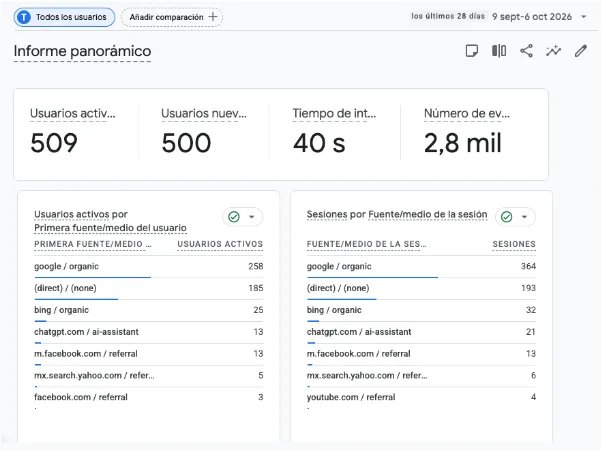Click the 2,8 mil events value
Image resolution: width=601 pixels, height=451 pixels.
(463, 143)
